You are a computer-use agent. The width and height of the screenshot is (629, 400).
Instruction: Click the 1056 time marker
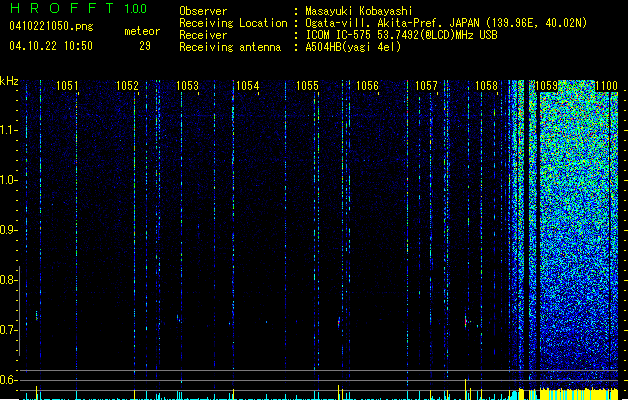coord(367,86)
